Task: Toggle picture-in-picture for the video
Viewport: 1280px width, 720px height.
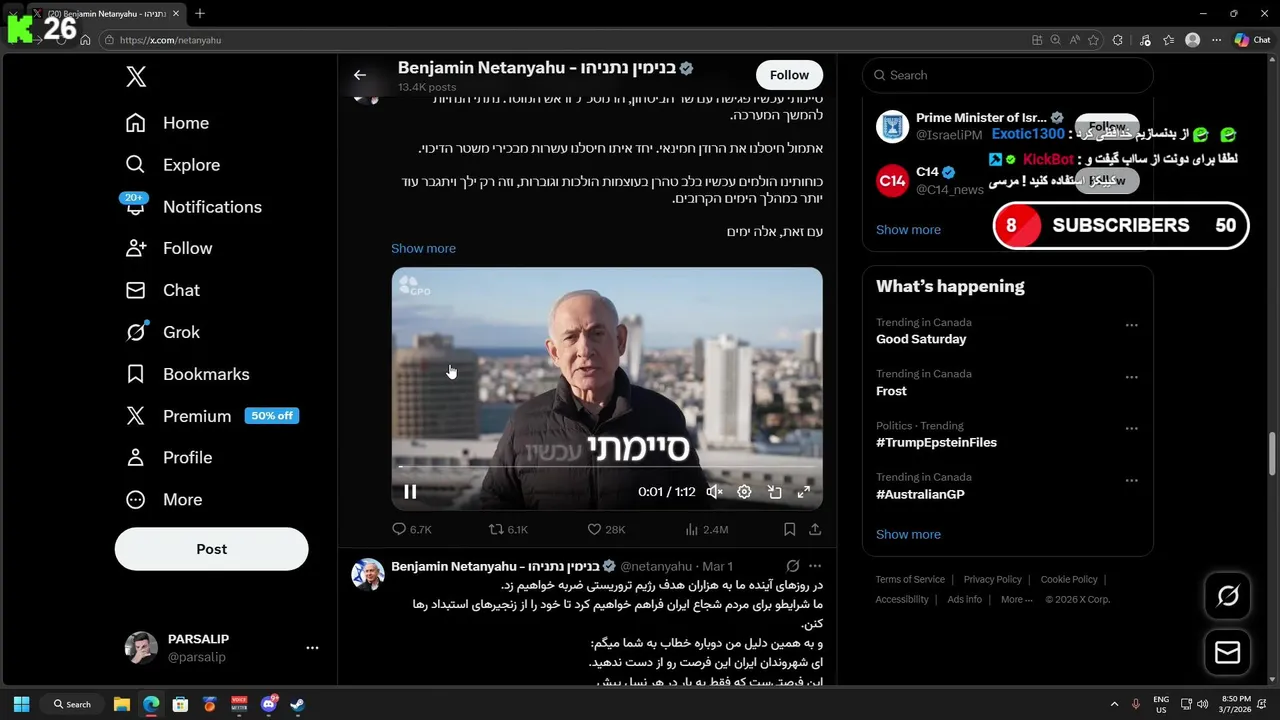Action: 774,492
